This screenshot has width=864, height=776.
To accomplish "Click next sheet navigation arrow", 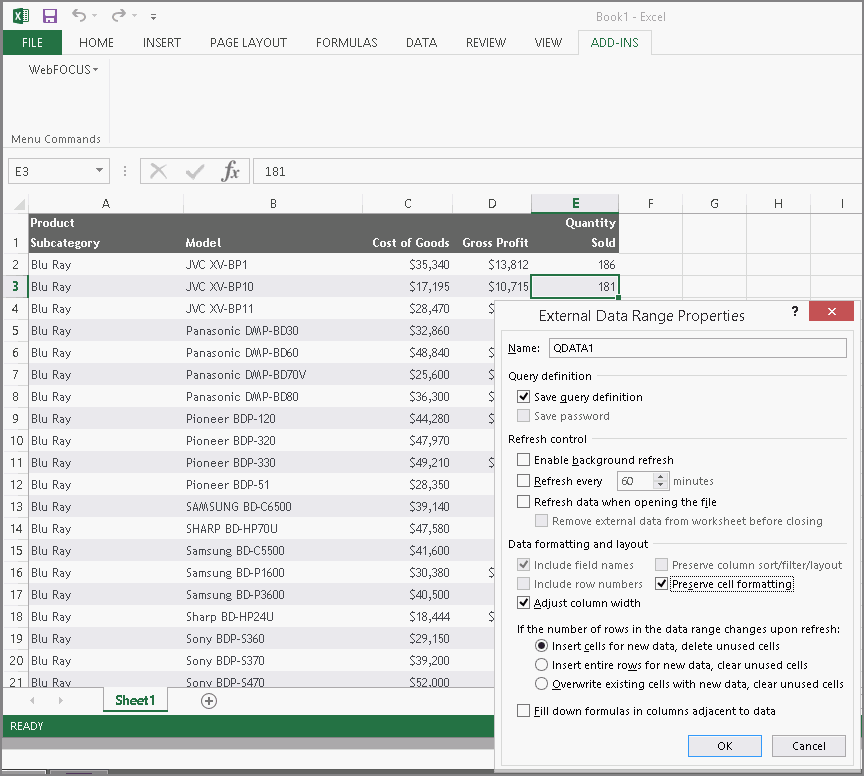I will [61, 700].
